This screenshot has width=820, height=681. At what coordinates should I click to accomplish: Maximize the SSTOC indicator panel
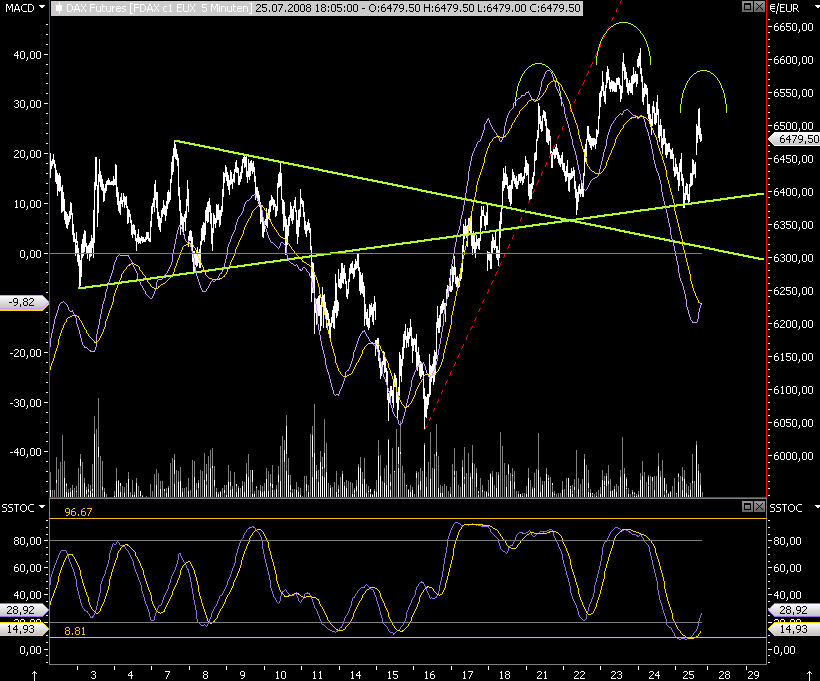748,506
